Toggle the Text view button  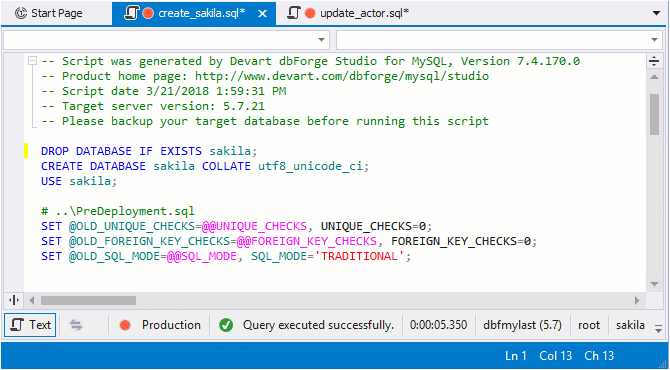[x=30, y=325]
